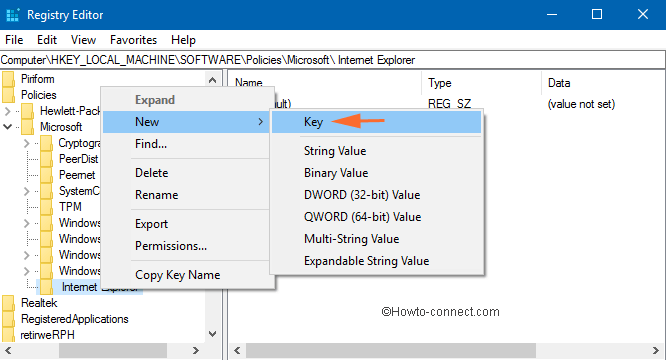
Task: Select the TPM tree item
Action: tap(70, 207)
